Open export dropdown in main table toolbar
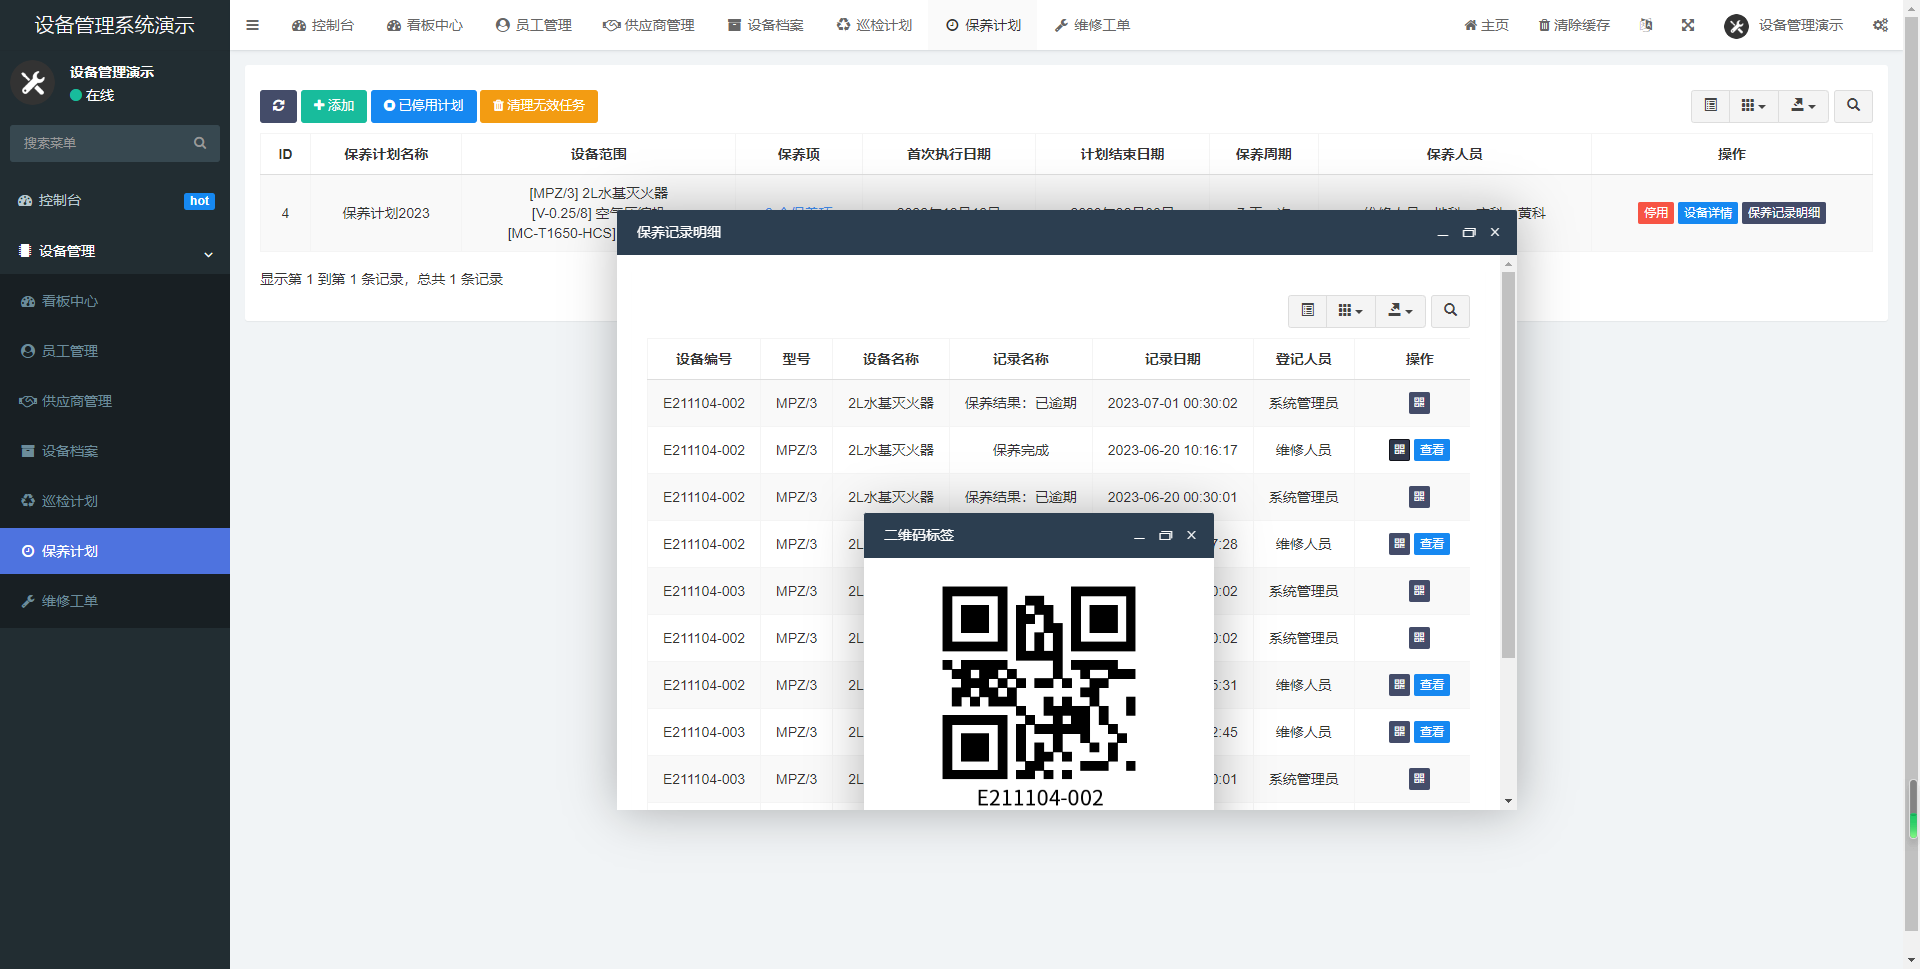The image size is (1920, 969). [1804, 106]
